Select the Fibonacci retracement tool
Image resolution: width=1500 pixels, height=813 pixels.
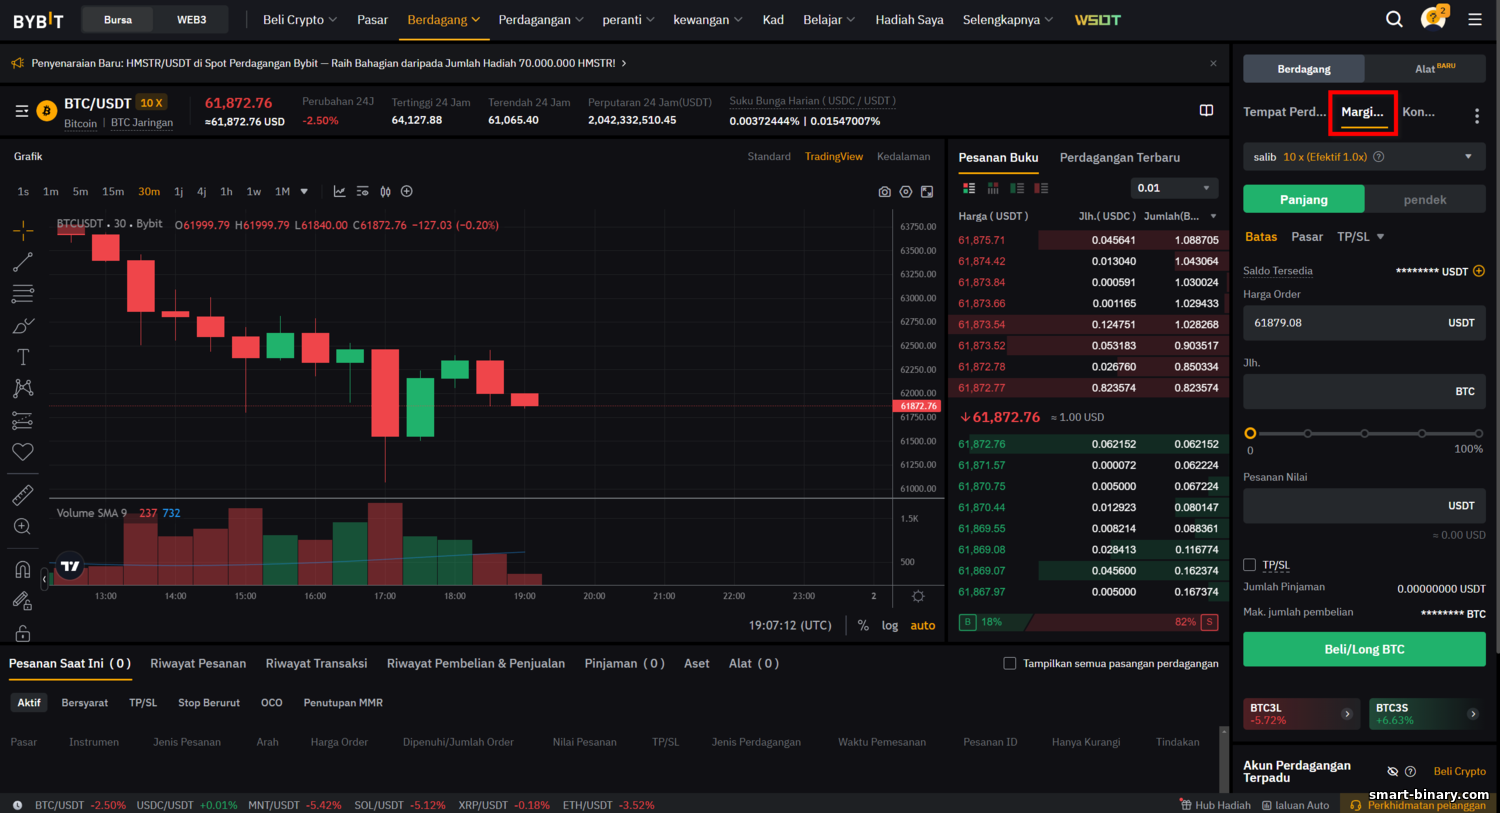23,294
